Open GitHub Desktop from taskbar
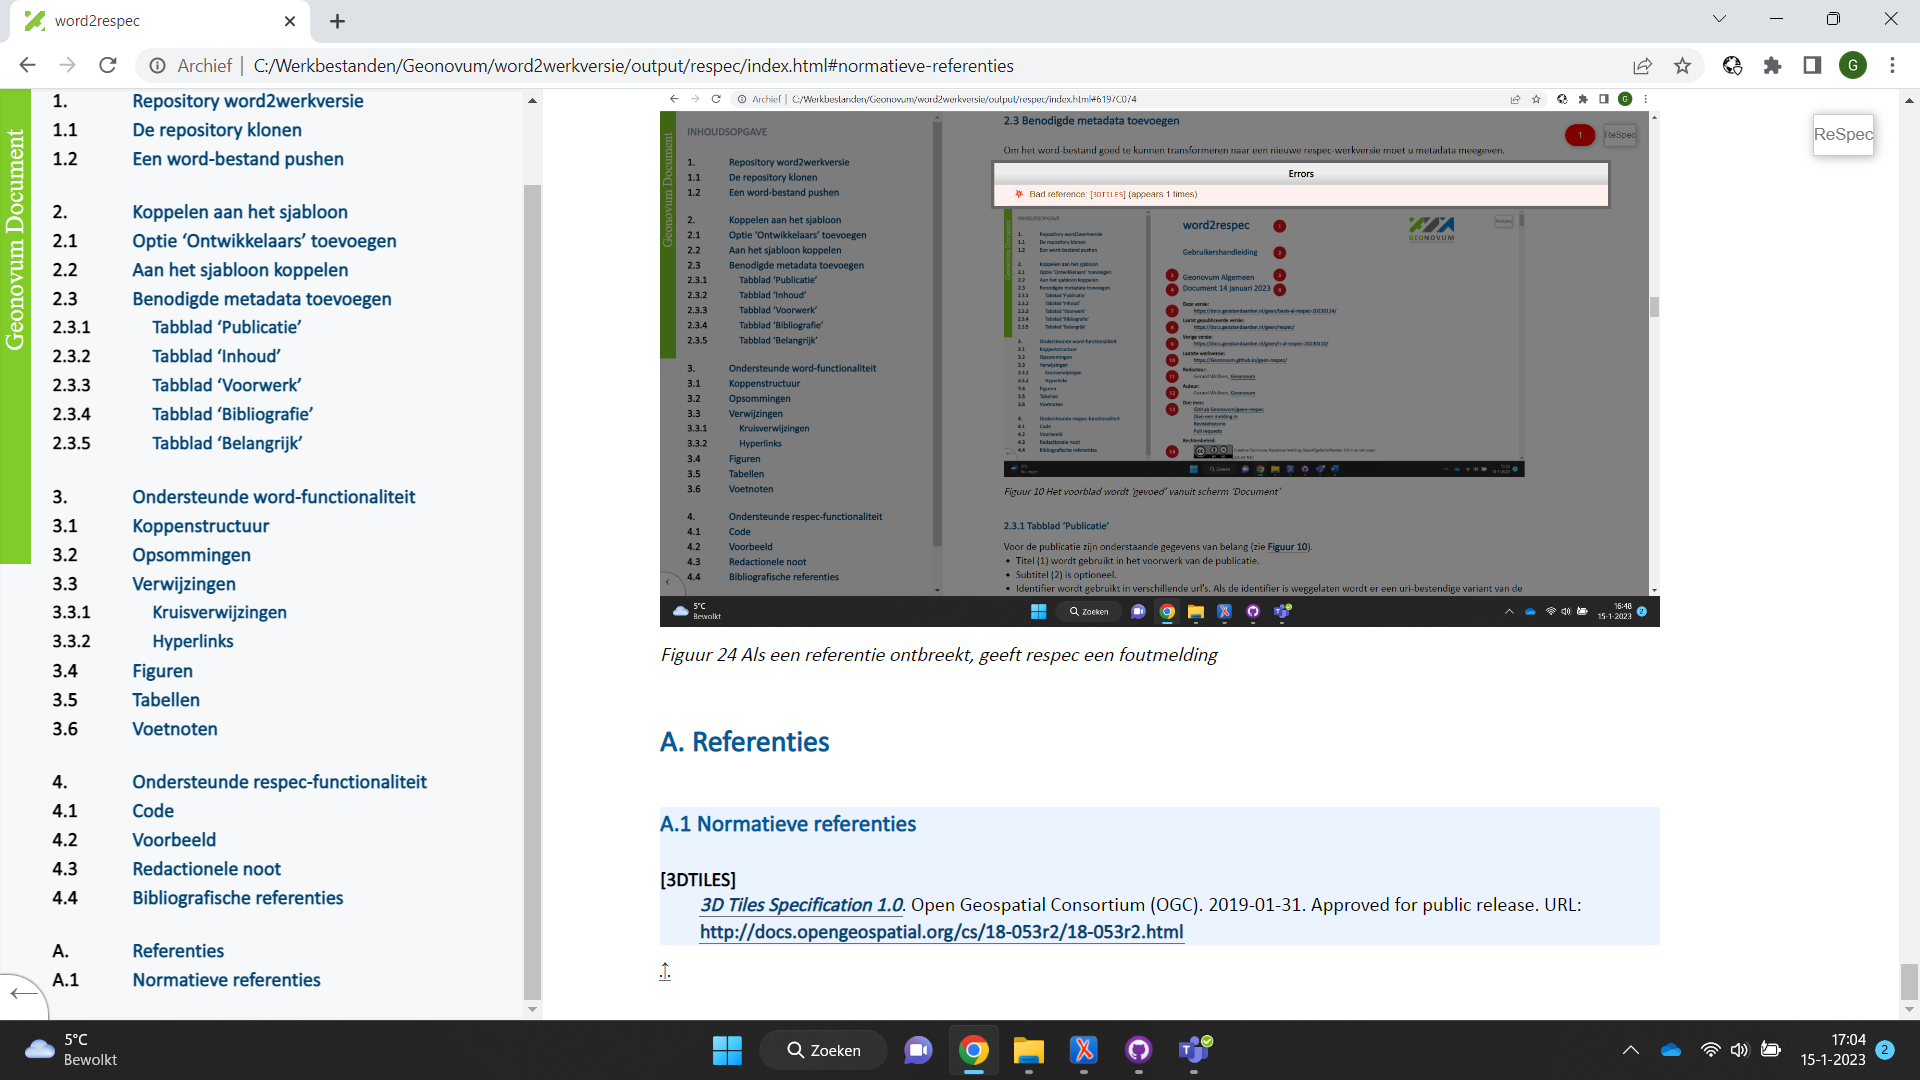1920x1080 pixels. [x=1138, y=1050]
